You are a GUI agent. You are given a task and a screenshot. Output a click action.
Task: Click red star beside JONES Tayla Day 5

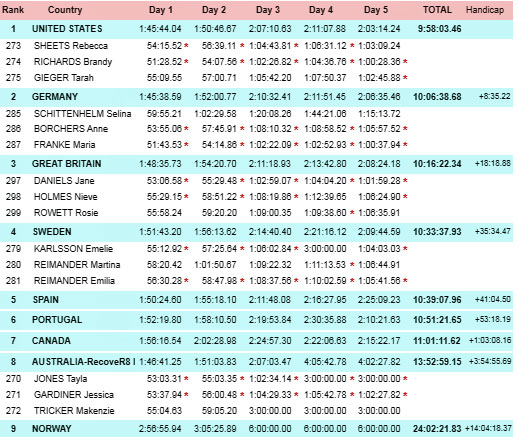(405, 378)
